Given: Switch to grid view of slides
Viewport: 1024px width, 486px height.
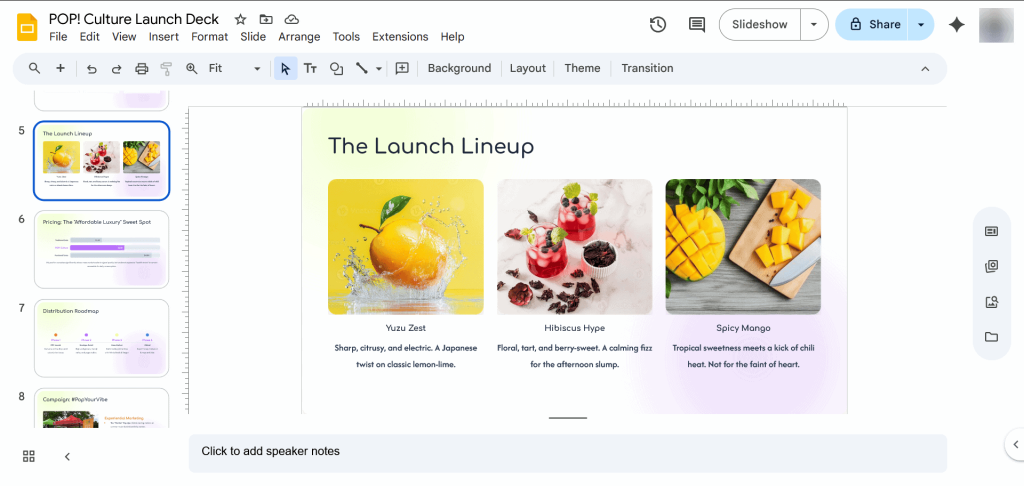Looking at the screenshot, I should click(x=29, y=456).
